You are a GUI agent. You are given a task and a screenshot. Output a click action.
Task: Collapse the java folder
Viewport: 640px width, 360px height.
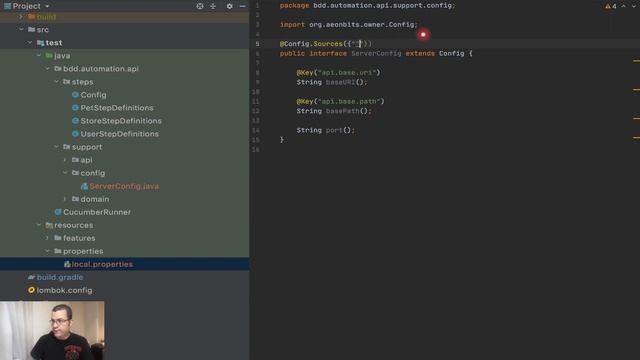[39, 56]
